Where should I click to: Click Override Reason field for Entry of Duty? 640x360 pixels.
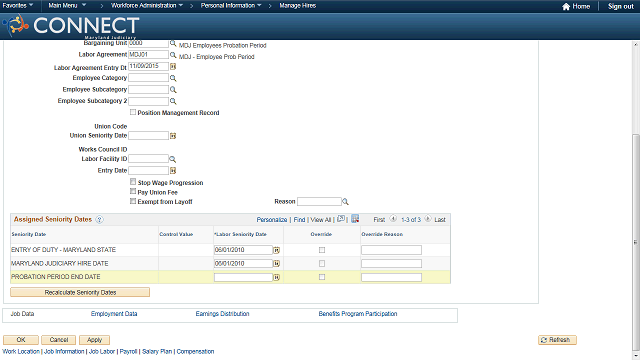391,250
